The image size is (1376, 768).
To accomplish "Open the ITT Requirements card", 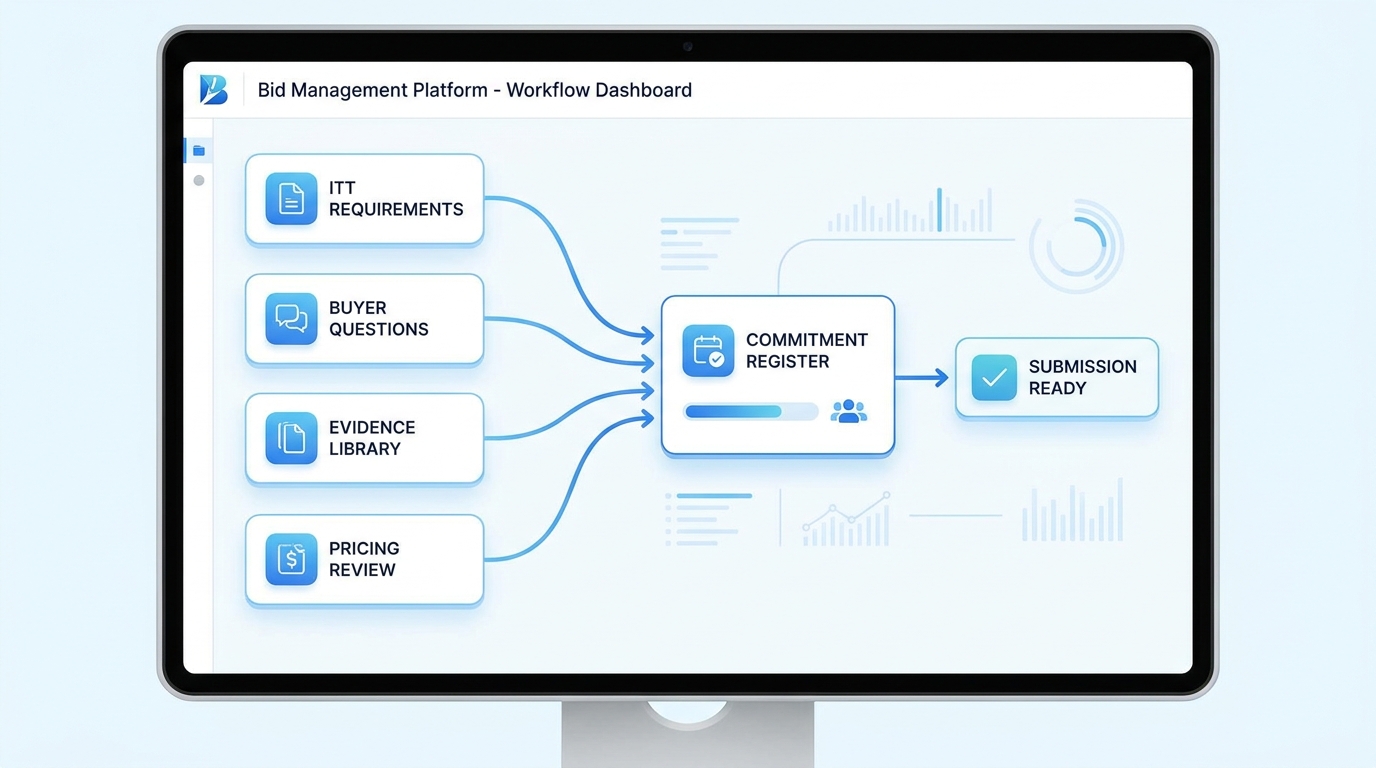I will coord(365,199).
